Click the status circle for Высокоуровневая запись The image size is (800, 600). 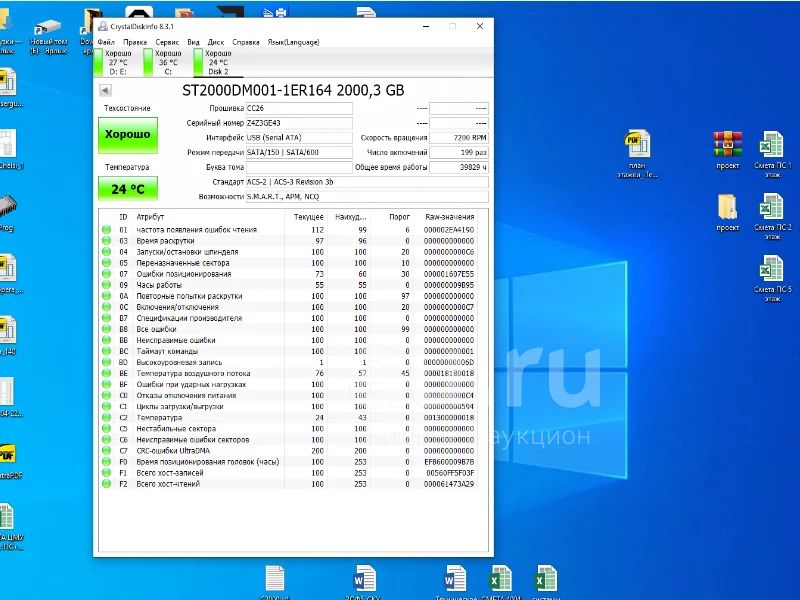coord(106,362)
